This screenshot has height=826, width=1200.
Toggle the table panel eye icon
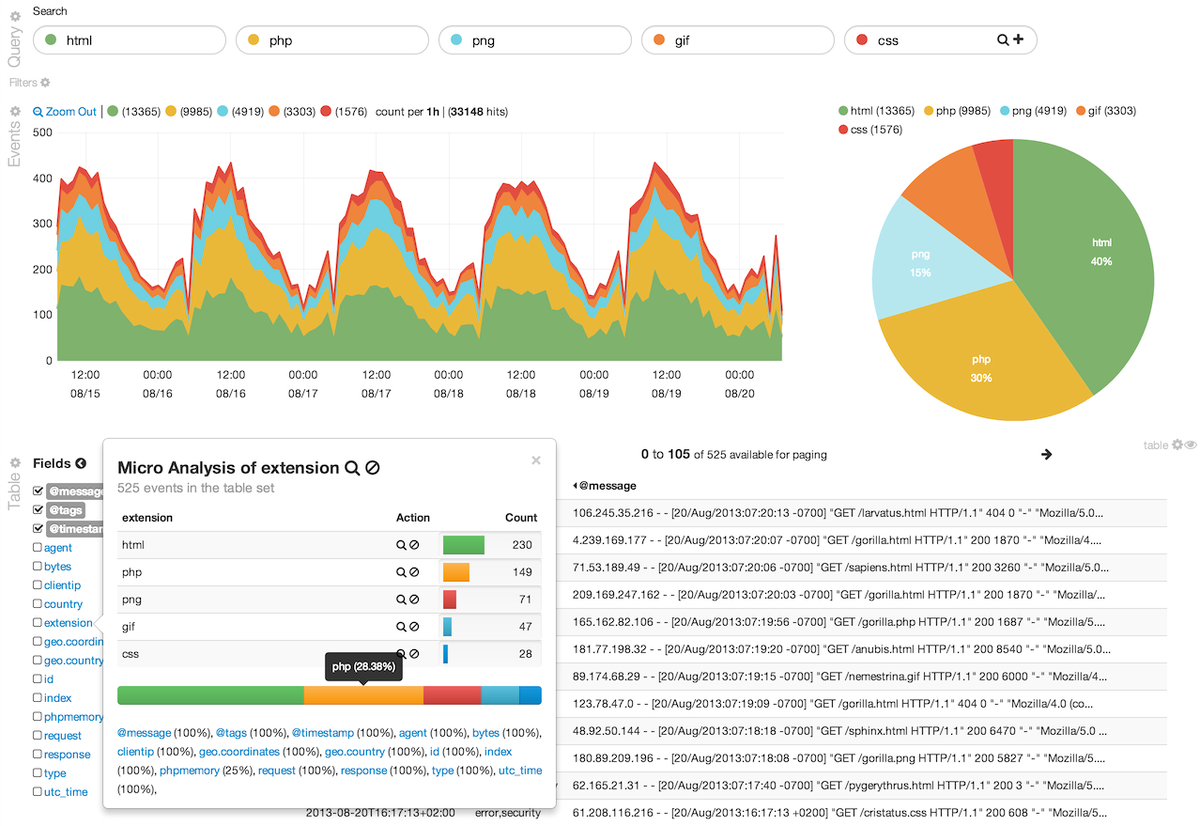[x=1191, y=444]
